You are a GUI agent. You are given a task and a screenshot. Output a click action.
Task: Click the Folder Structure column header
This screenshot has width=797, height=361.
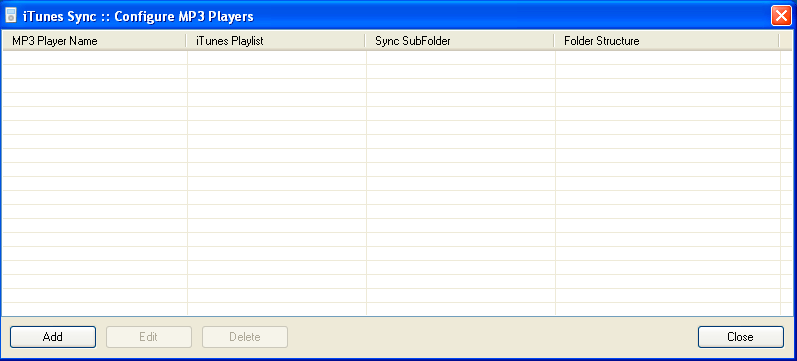(x=666, y=41)
